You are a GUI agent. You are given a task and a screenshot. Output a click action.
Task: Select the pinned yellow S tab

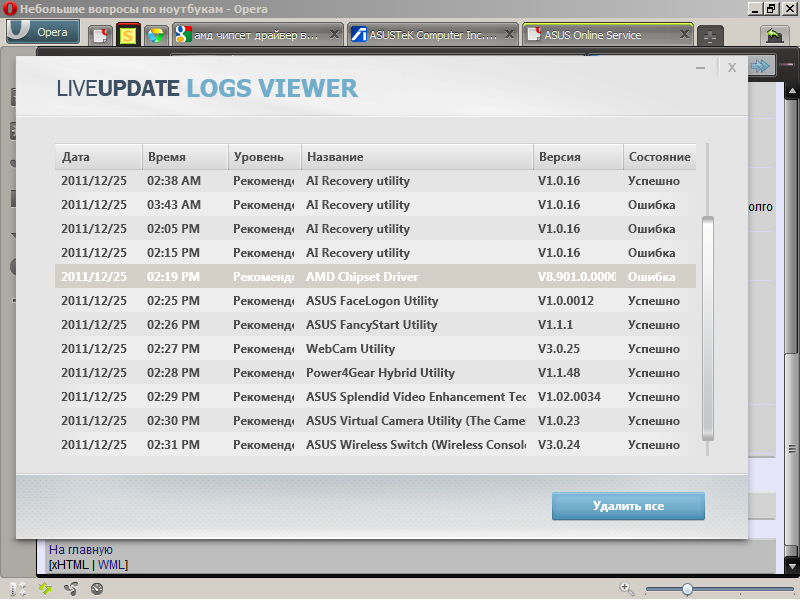point(128,35)
